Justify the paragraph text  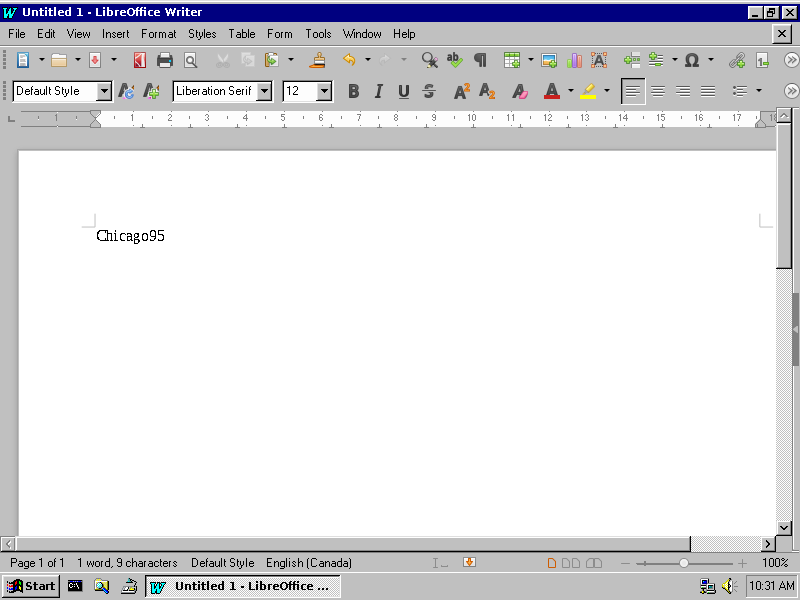click(x=708, y=91)
